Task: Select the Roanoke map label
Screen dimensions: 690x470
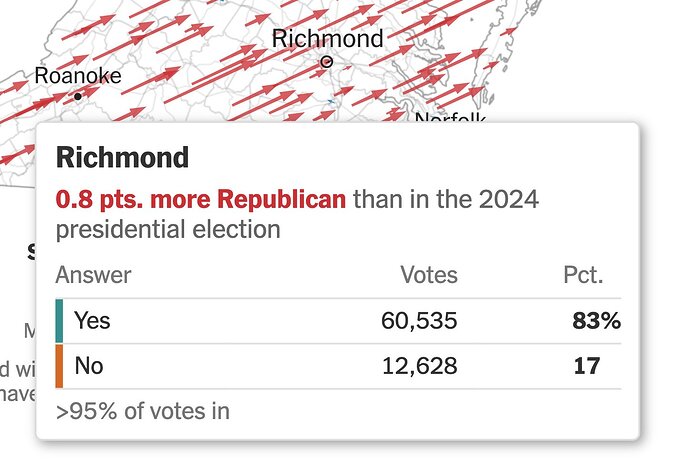Action: click(78, 76)
